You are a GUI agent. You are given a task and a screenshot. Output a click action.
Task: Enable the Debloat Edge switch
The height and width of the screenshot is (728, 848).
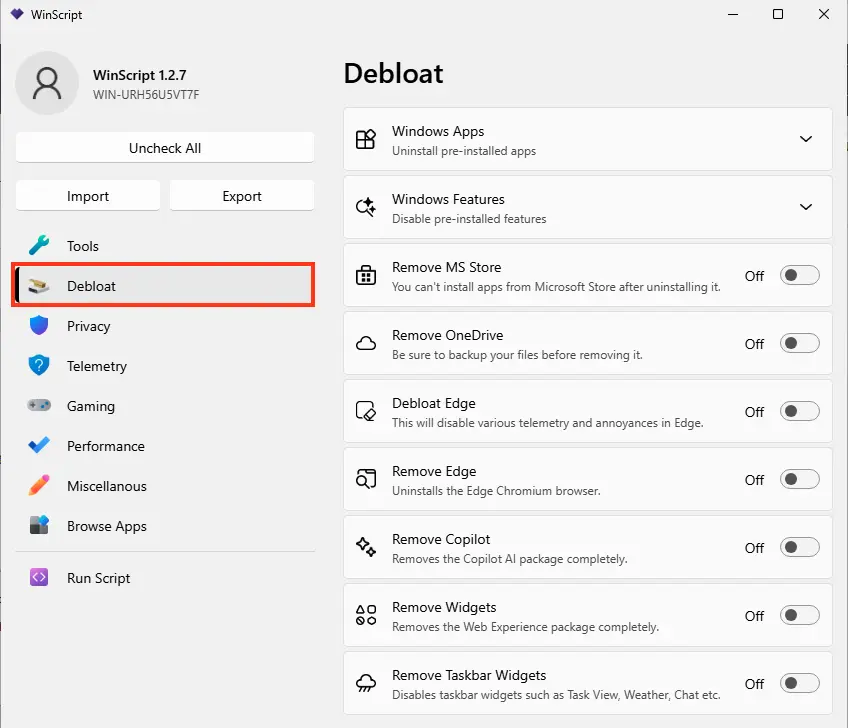click(799, 412)
